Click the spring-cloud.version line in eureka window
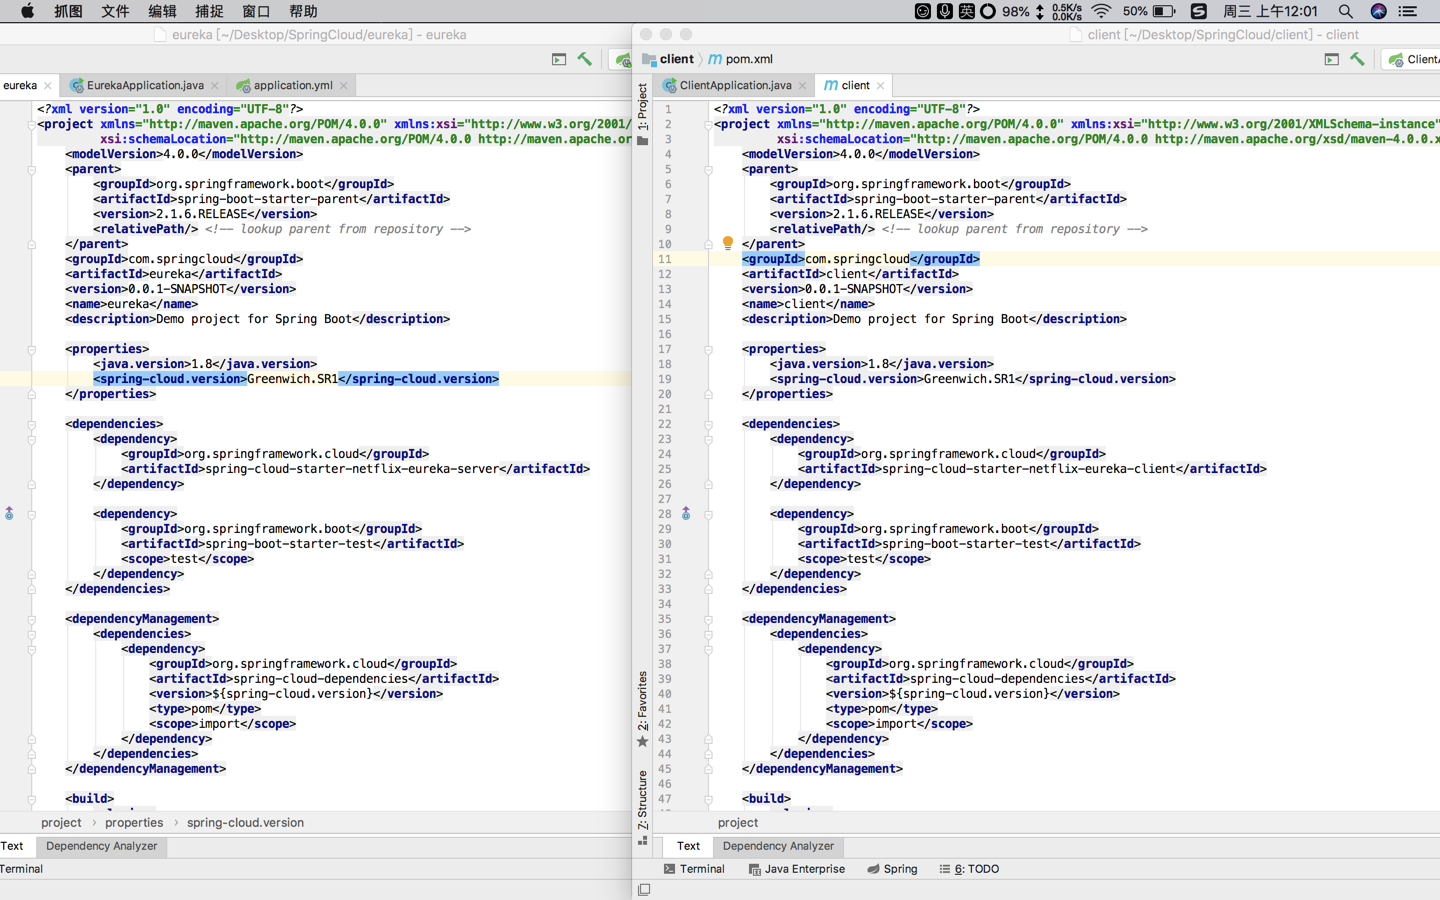Viewport: 1440px width, 900px height. (296, 379)
